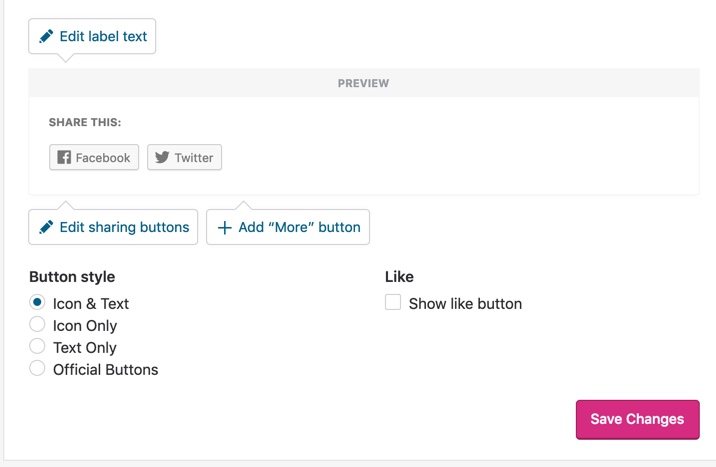Click the Twitter share button label
This screenshot has height=467, width=716.
pos(194,158)
